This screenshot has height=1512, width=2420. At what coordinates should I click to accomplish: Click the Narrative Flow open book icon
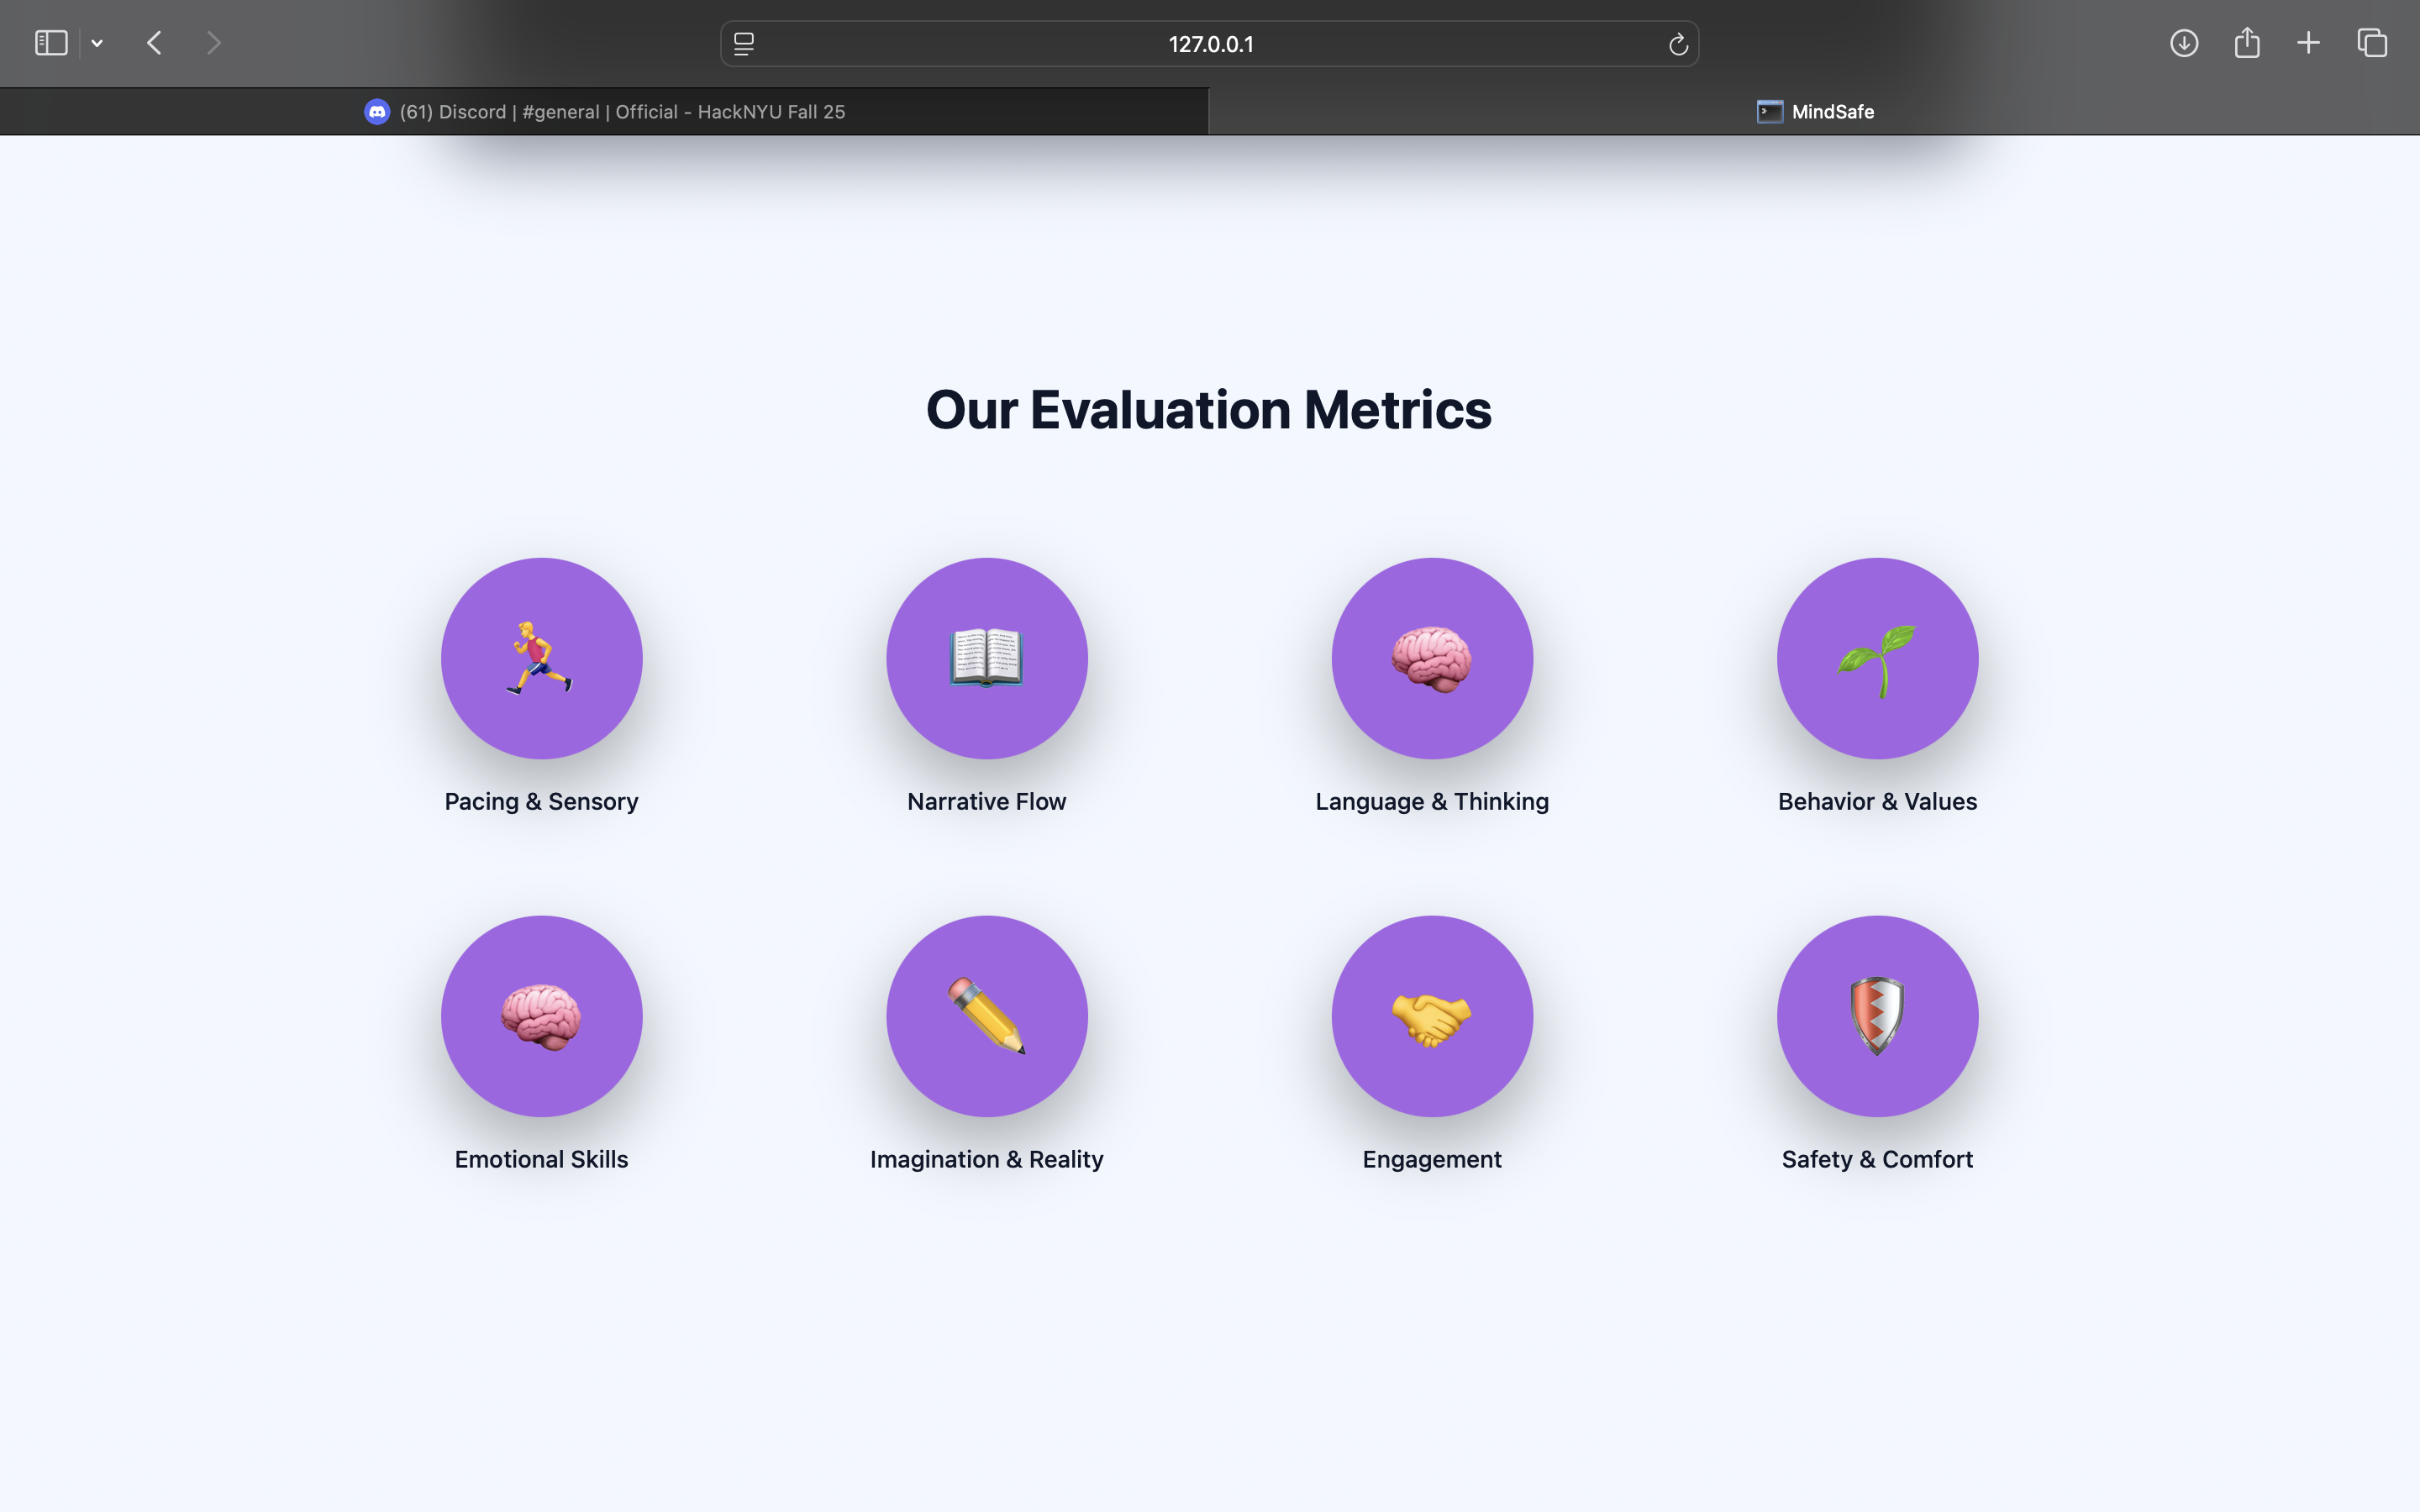point(986,658)
